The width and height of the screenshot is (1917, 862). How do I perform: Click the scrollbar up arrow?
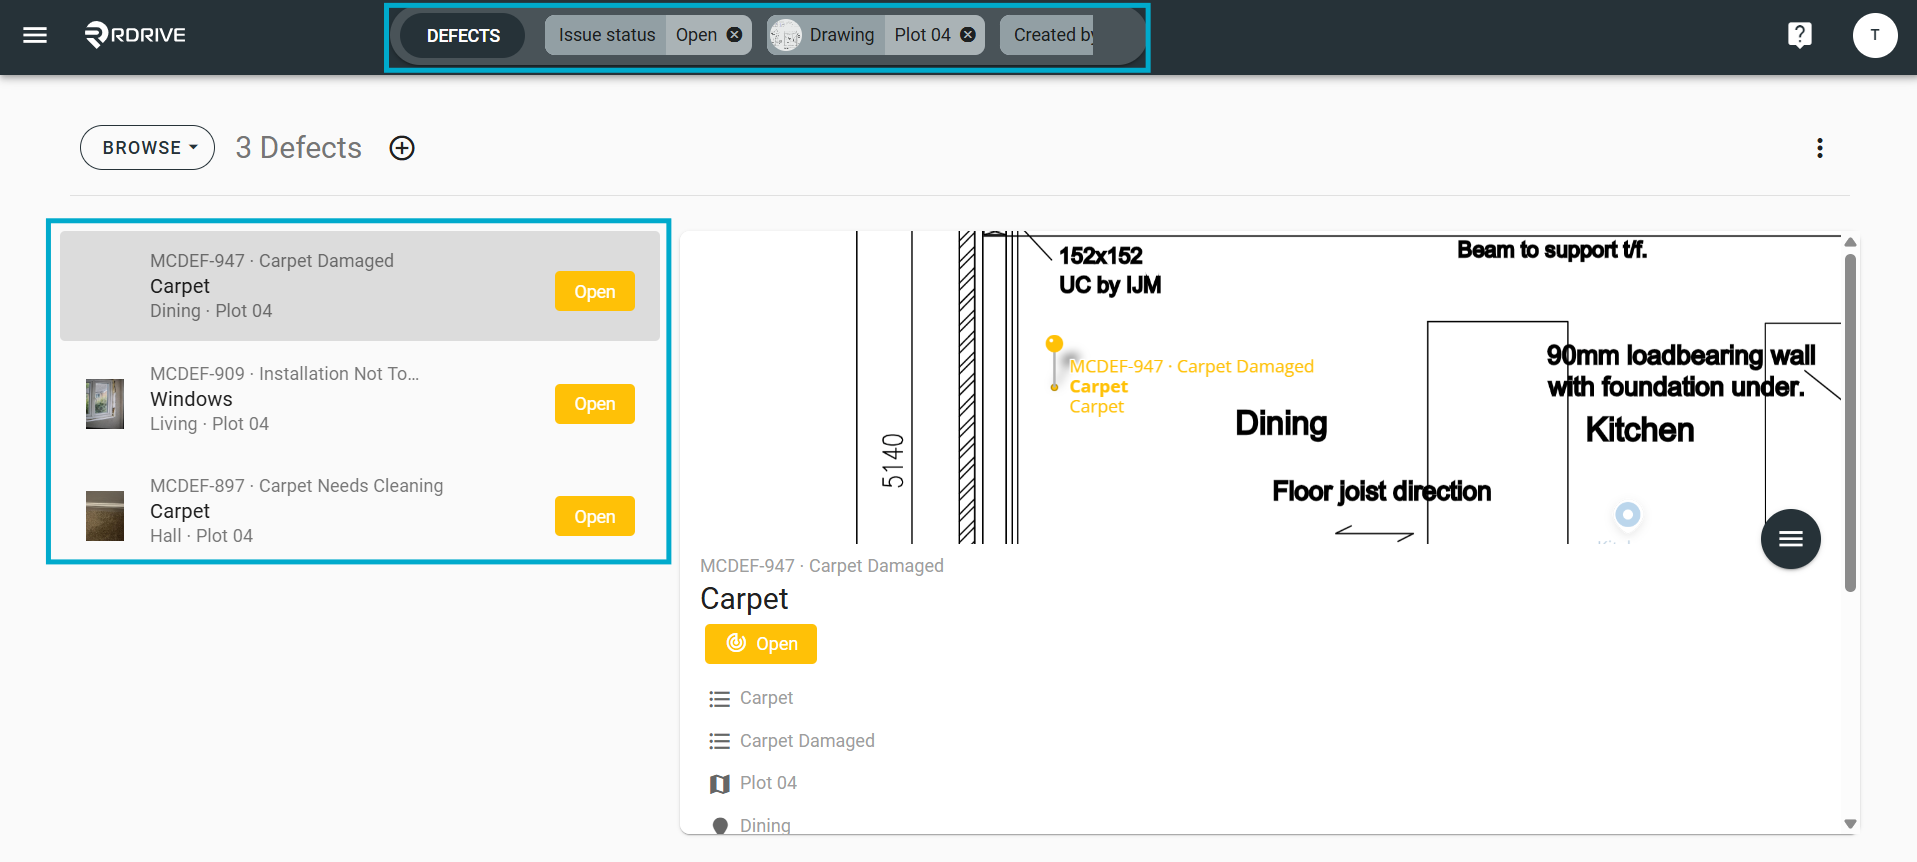point(1850,242)
